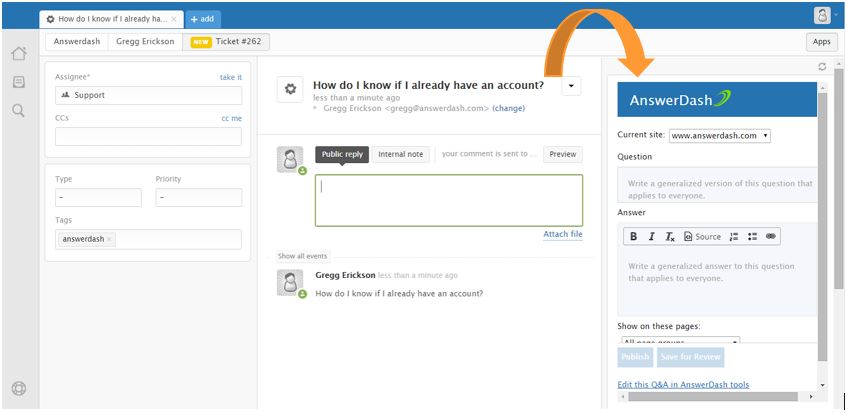Open the Current site dropdown
Image resolution: width=846 pixels, height=413 pixels.
720,136
